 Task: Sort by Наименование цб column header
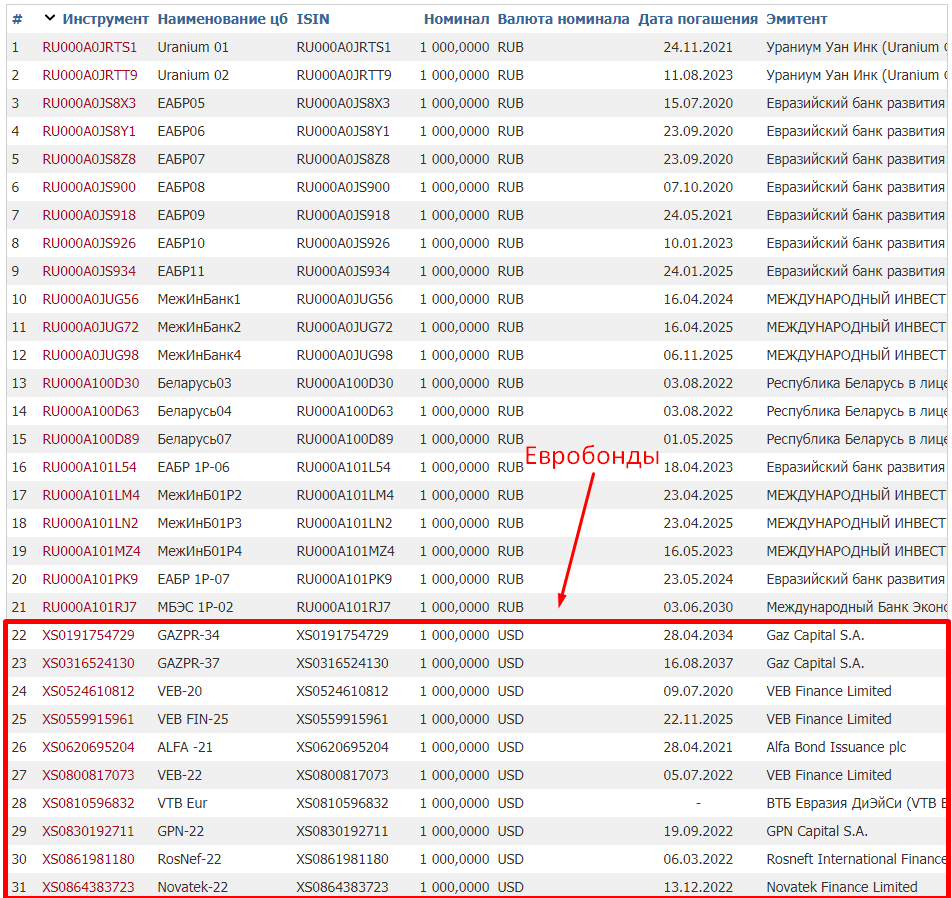tap(222, 19)
